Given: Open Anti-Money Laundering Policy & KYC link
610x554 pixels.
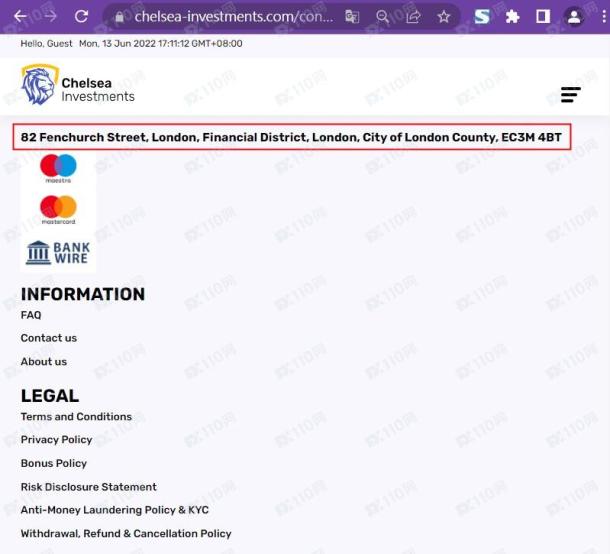Looking at the screenshot, I should coord(115,510).
